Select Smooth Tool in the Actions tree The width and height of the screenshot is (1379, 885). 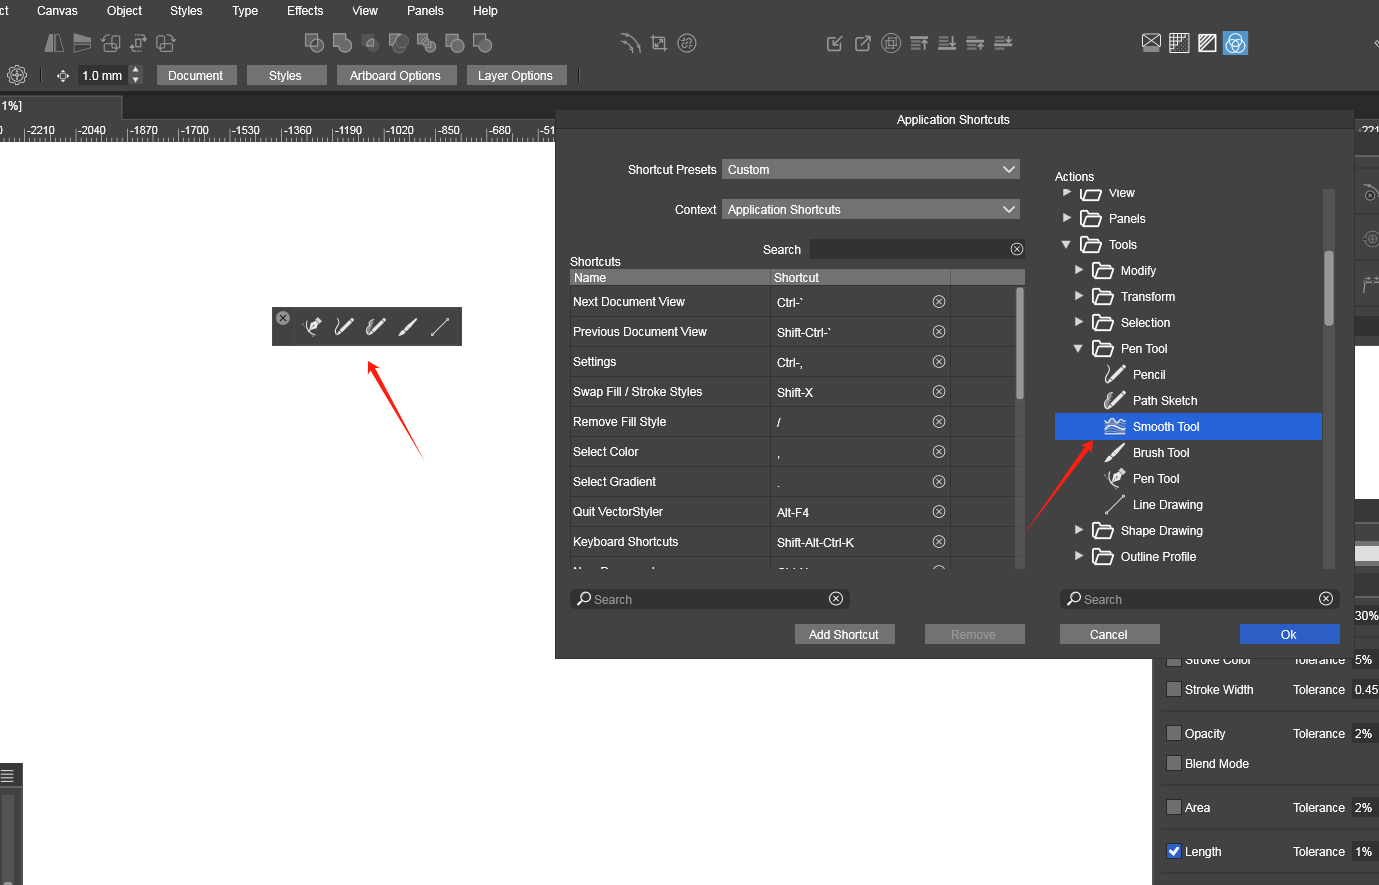tap(1166, 427)
